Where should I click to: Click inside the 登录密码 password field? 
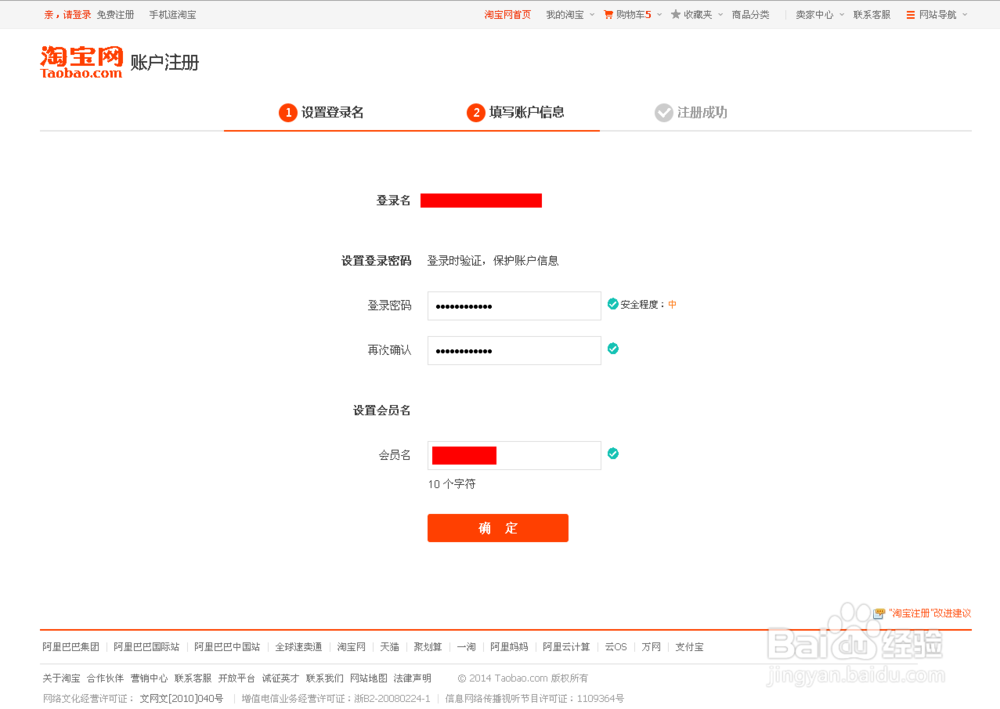[x=513, y=305]
